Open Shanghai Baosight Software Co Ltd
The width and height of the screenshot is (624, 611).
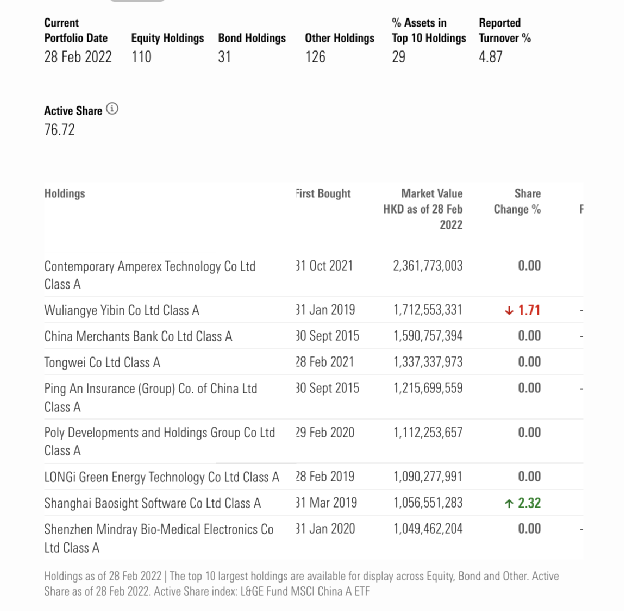tap(153, 503)
